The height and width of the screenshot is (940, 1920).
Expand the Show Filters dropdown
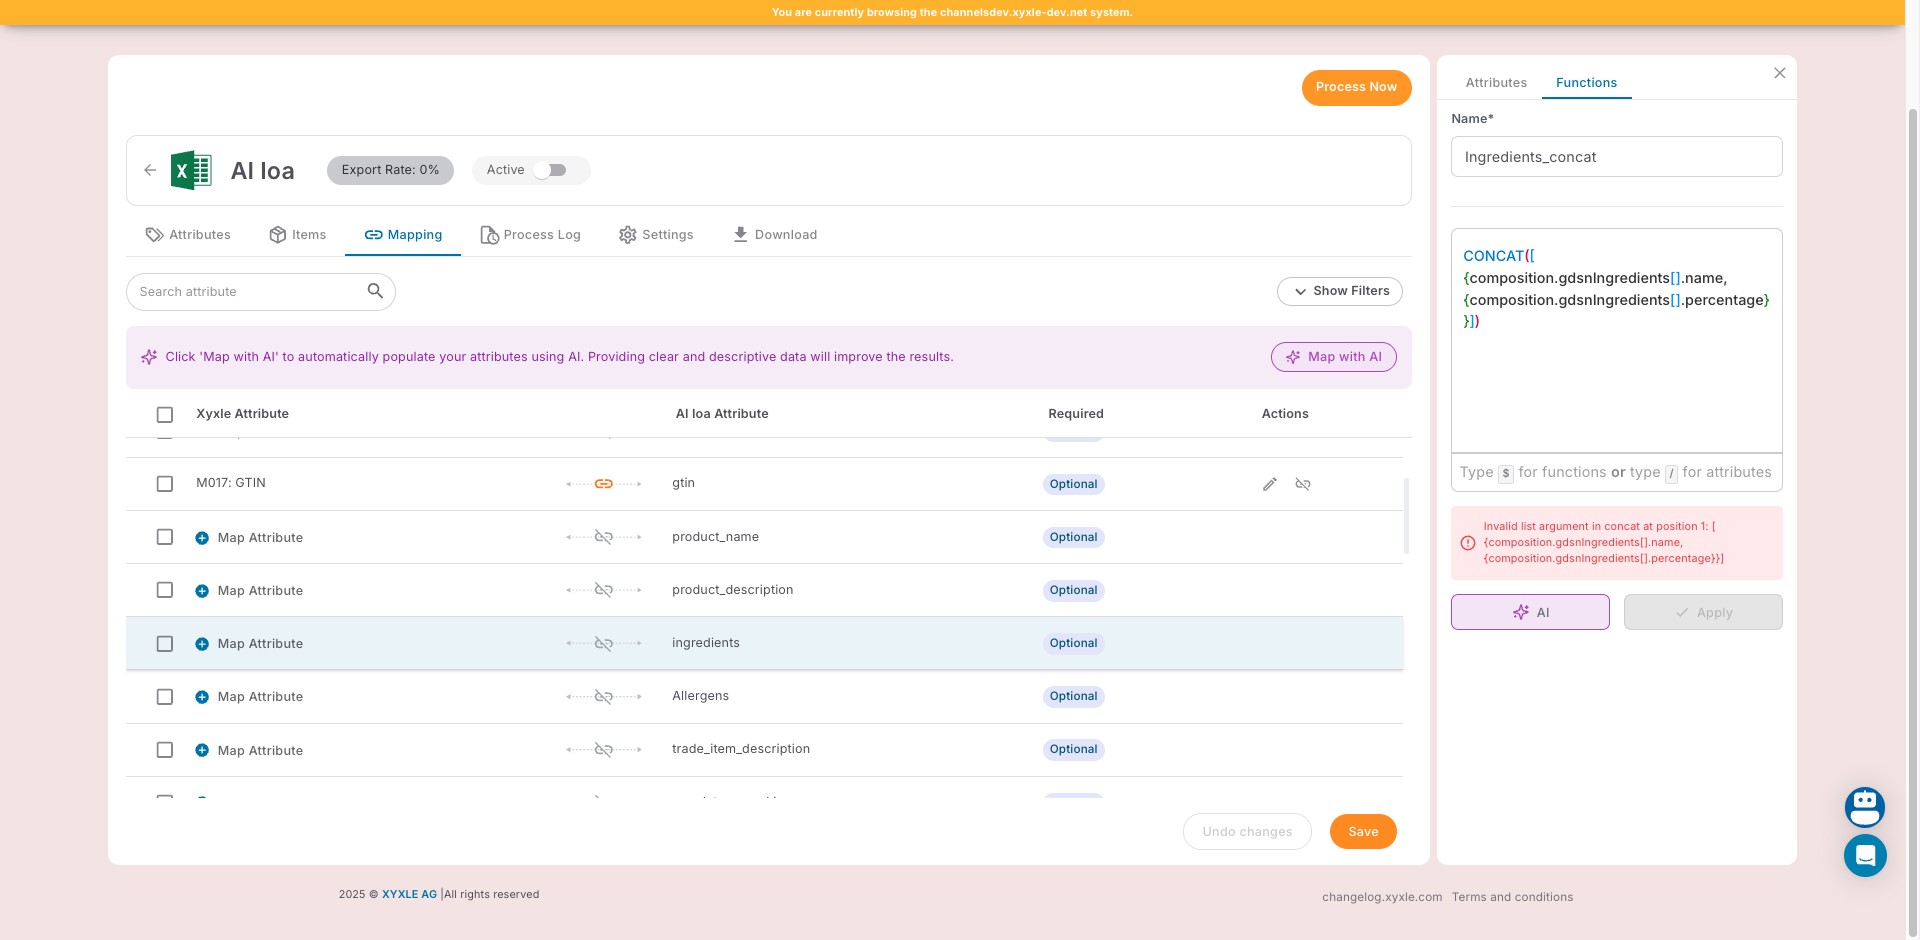point(1339,291)
